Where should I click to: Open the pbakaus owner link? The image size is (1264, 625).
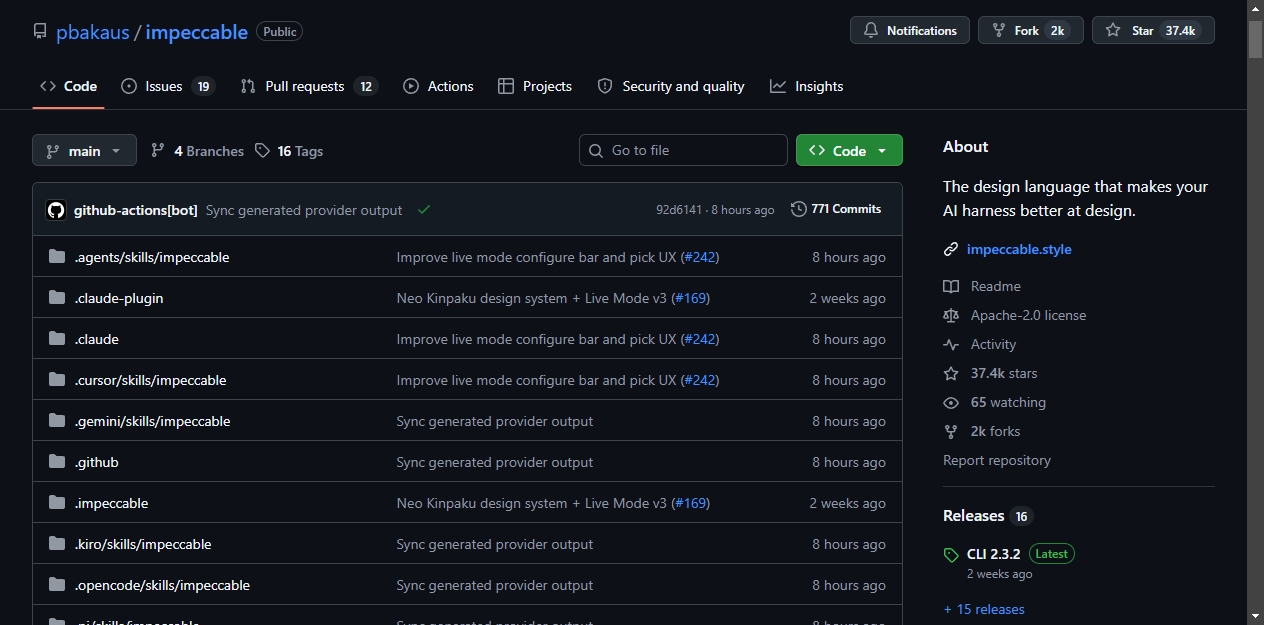(92, 32)
